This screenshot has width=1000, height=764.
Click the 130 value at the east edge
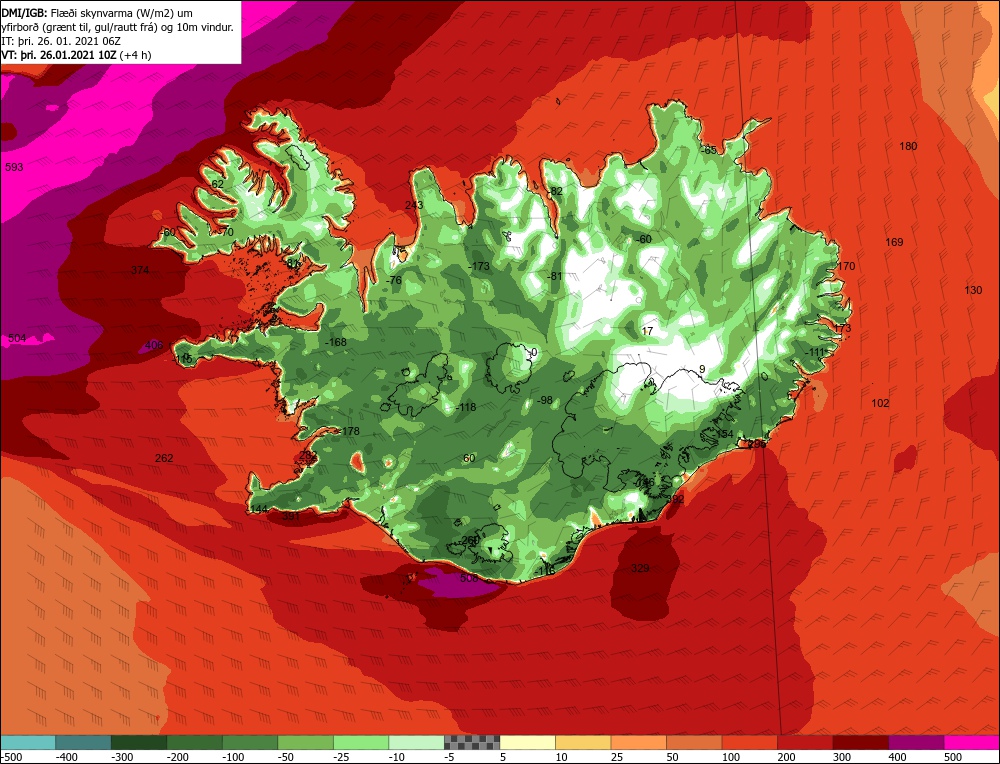coord(973,290)
